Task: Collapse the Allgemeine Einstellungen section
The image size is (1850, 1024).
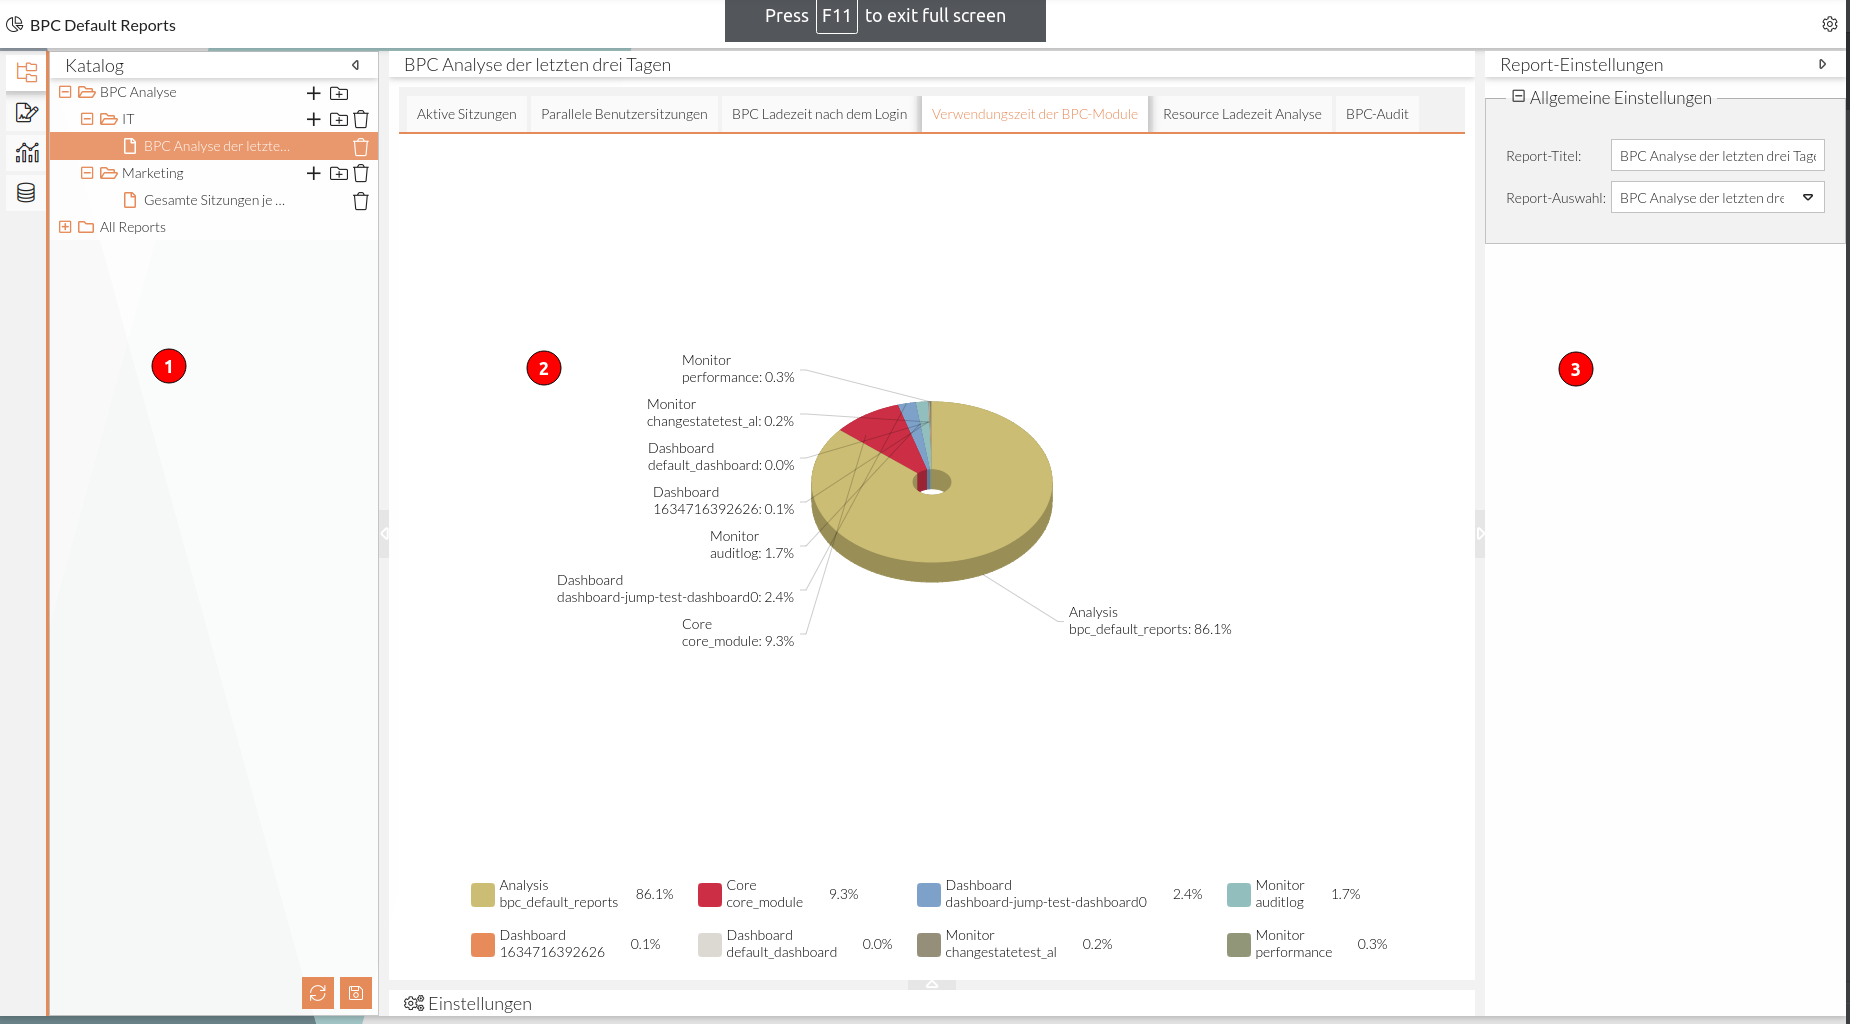Action: (x=1518, y=97)
